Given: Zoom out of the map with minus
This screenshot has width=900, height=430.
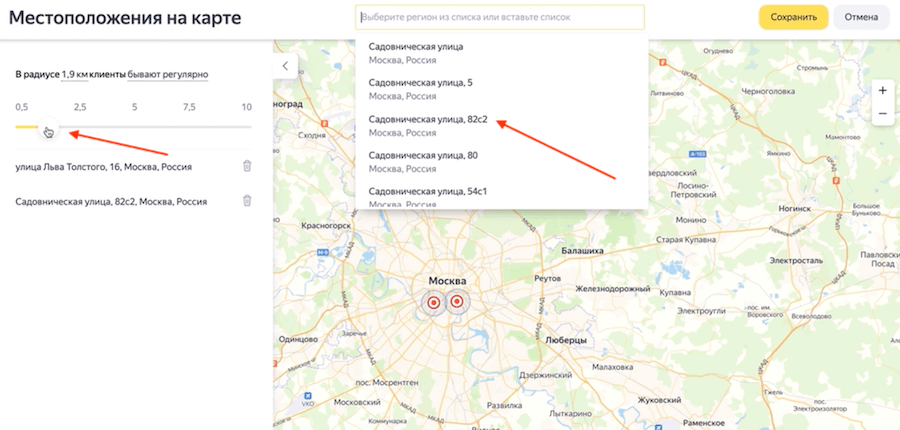Looking at the screenshot, I should 882,114.
